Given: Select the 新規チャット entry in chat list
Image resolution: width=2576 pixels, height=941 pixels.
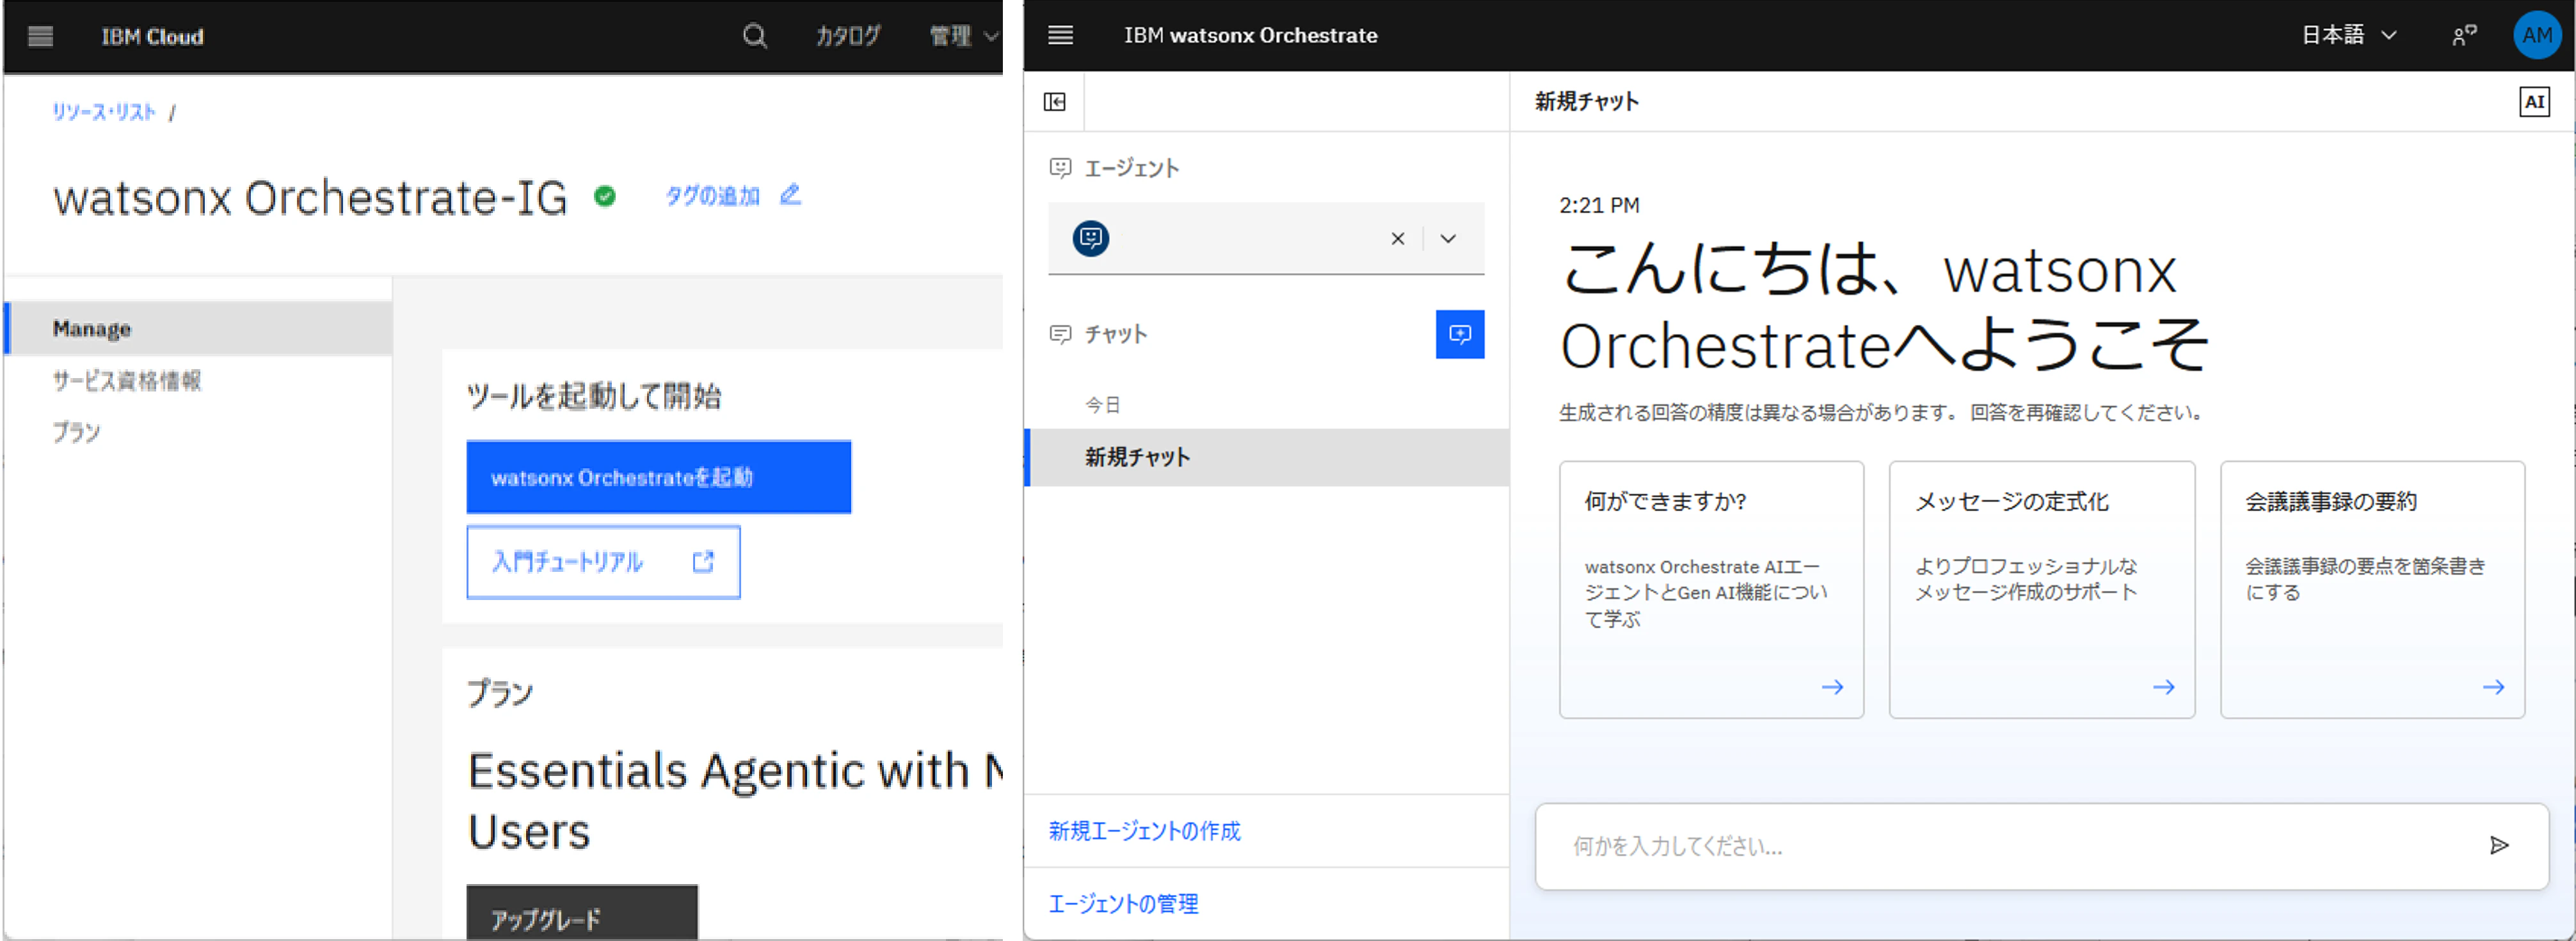Looking at the screenshot, I should coord(1266,457).
